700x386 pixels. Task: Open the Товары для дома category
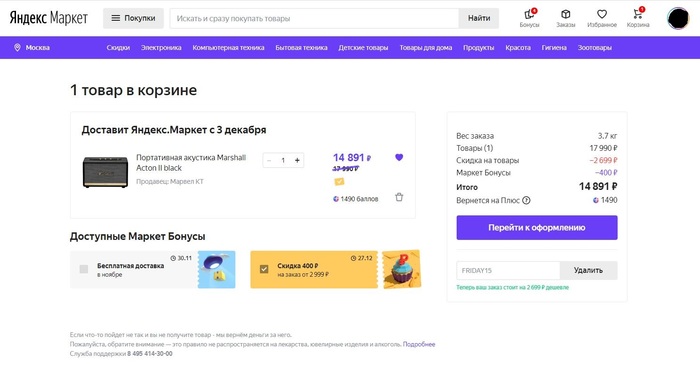click(426, 47)
